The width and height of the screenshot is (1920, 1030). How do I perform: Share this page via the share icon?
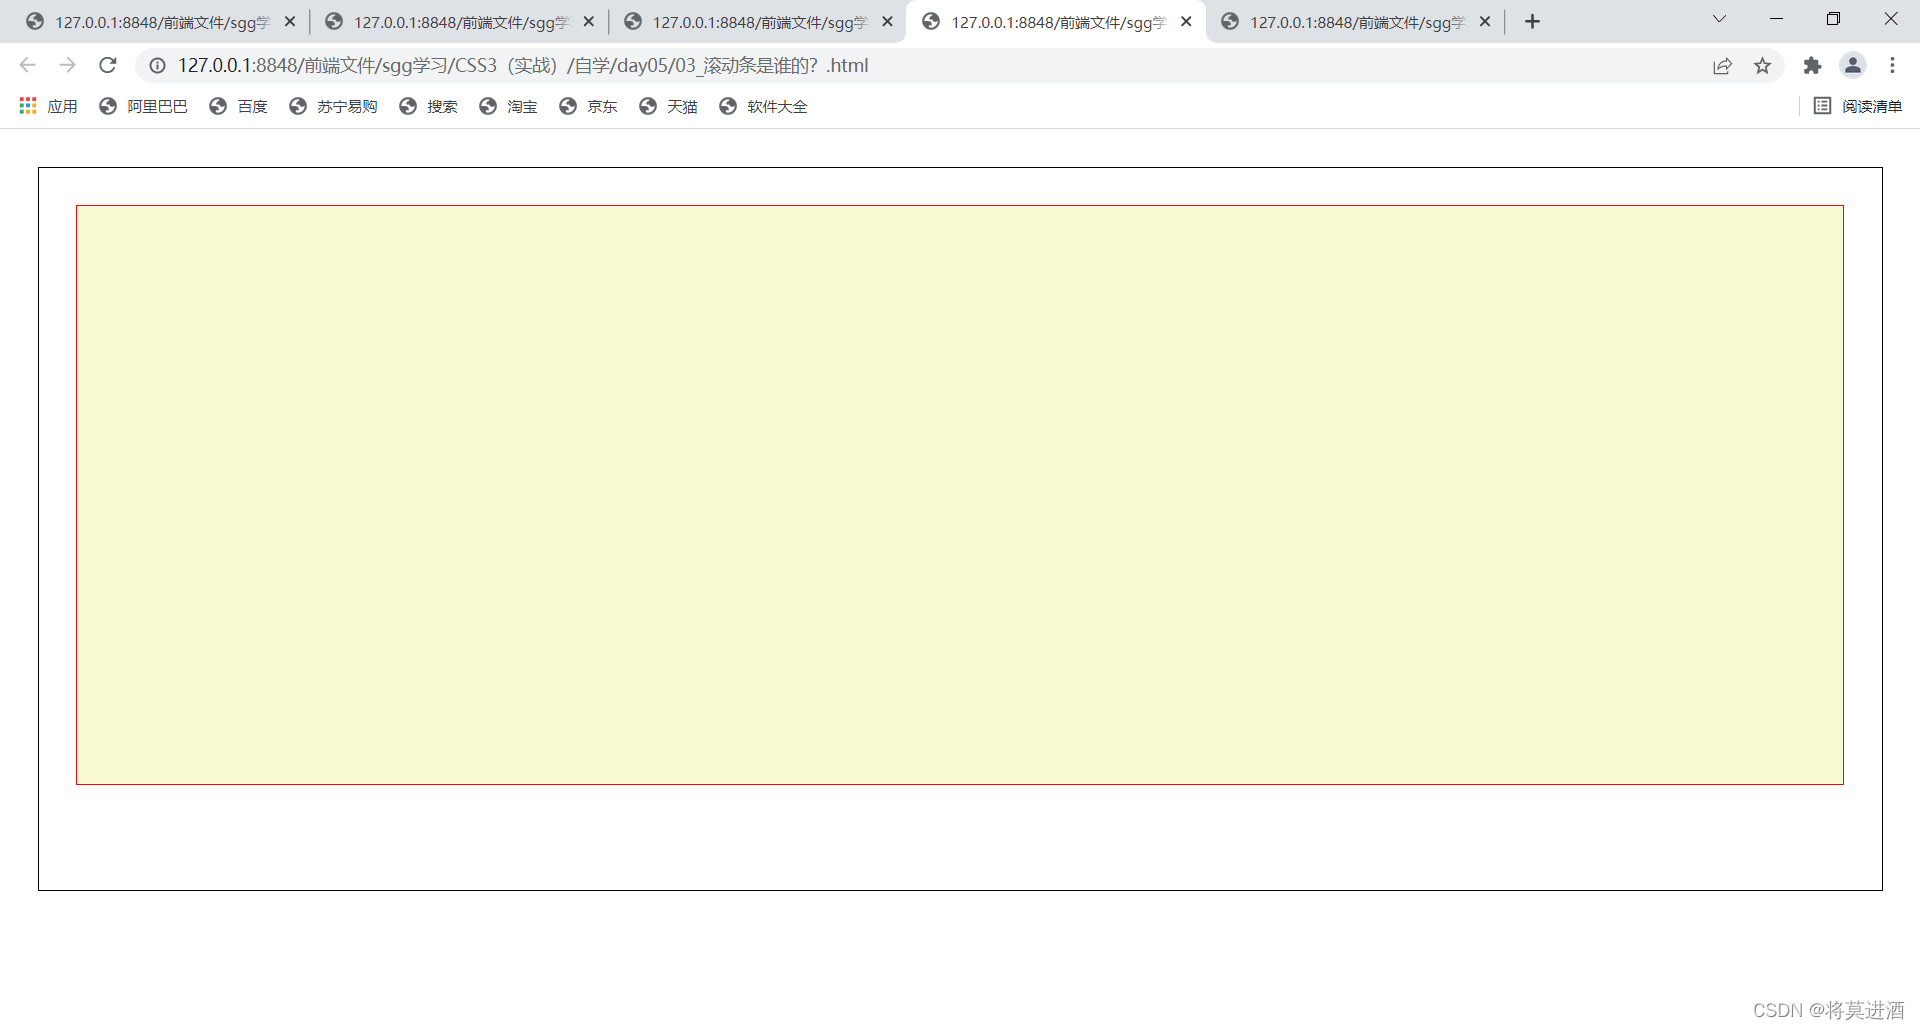click(1722, 66)
